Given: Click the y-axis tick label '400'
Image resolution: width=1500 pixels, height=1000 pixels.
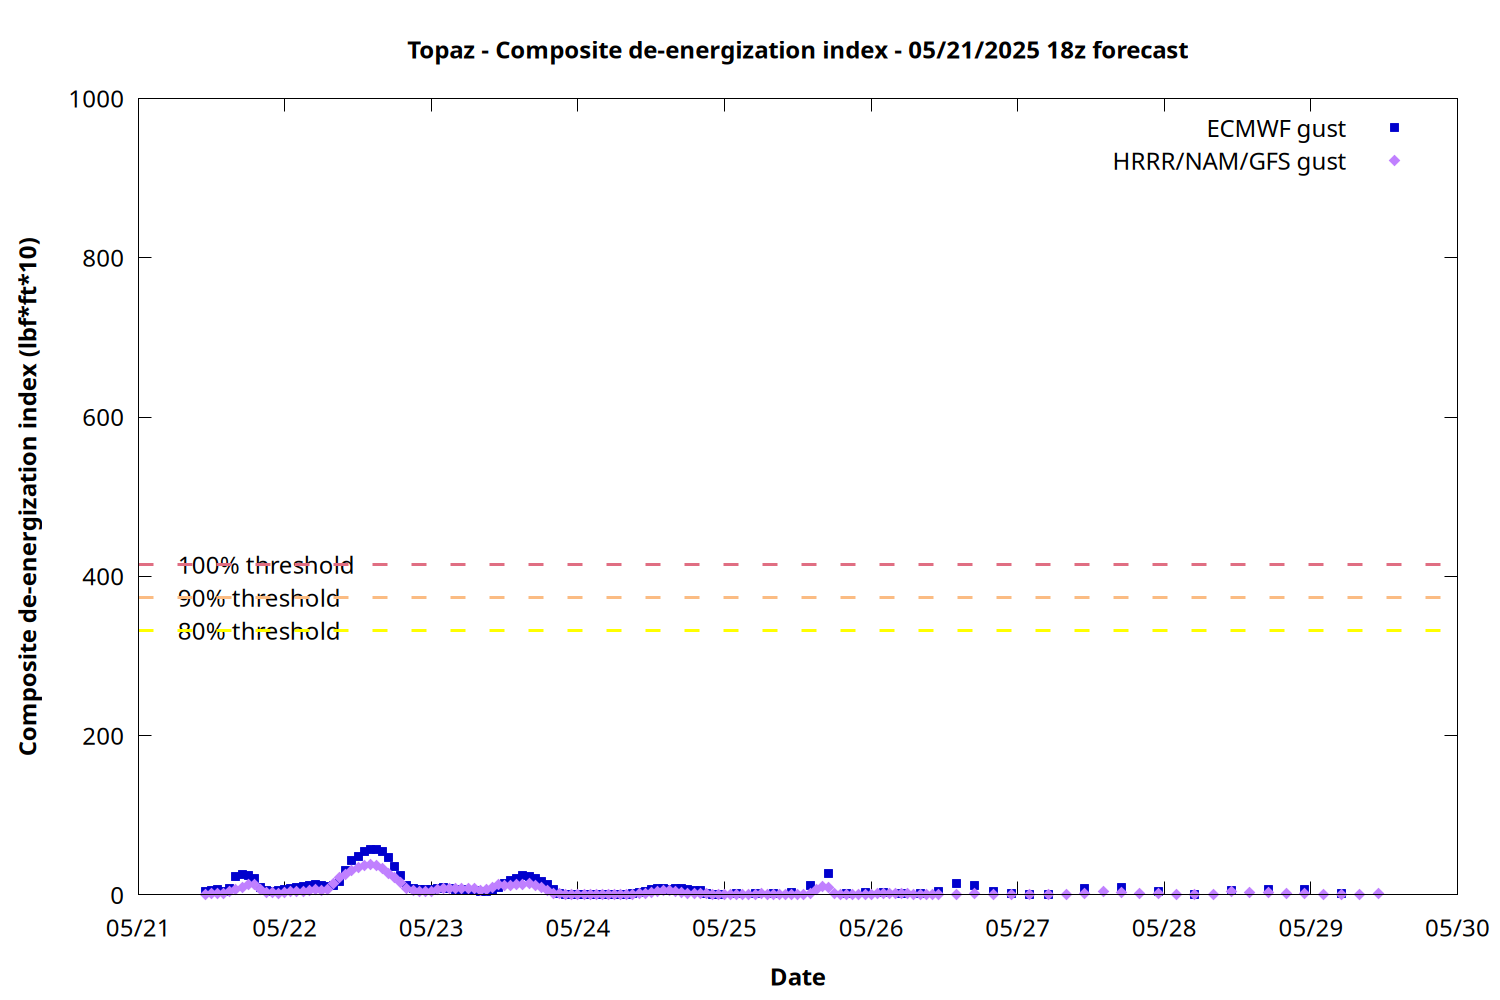Looking at the screenshot, I should point(103,577).
